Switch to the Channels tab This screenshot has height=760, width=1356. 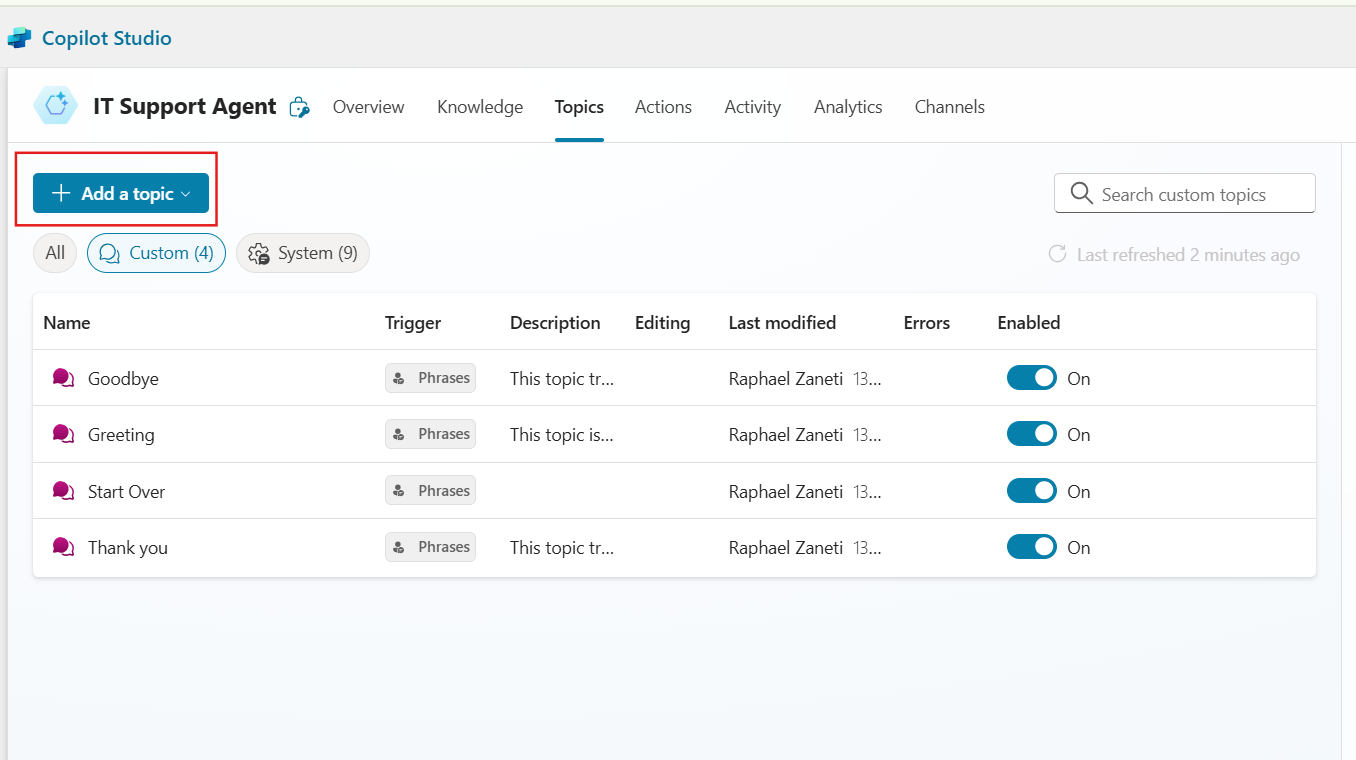coord(950,107)
